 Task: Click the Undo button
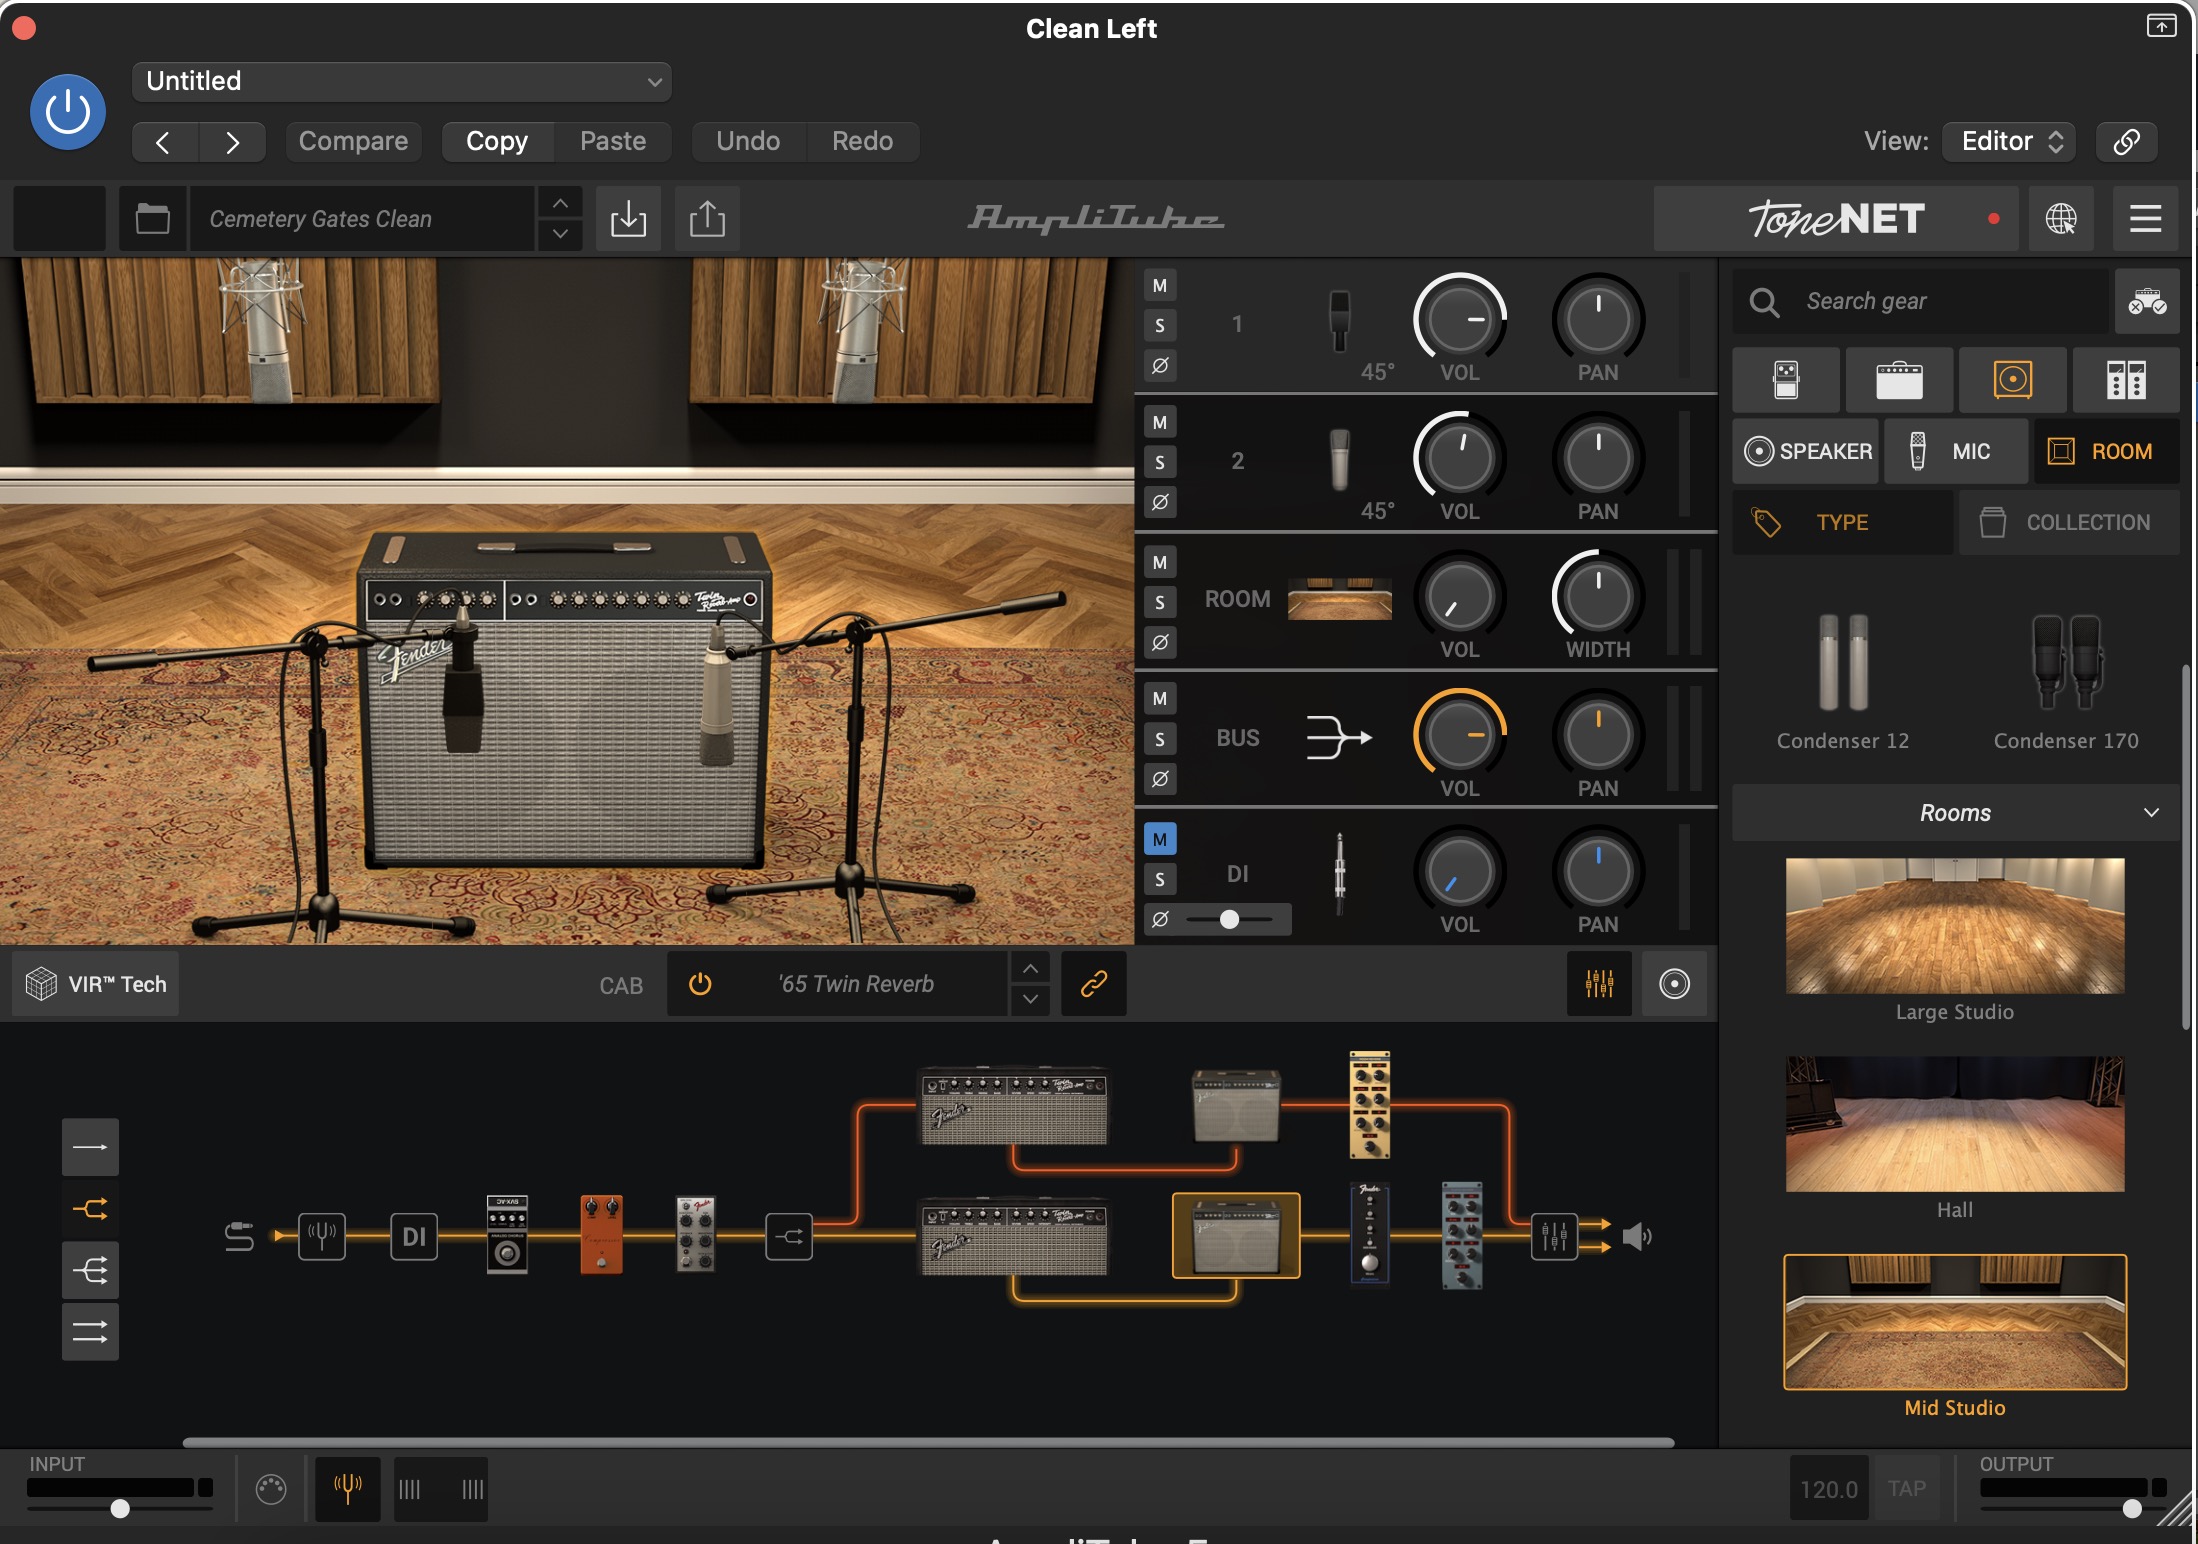(748, 141)
